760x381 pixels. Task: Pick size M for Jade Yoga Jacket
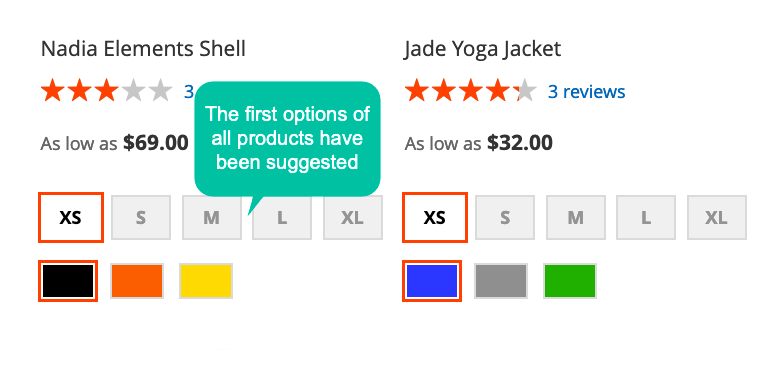576,218
